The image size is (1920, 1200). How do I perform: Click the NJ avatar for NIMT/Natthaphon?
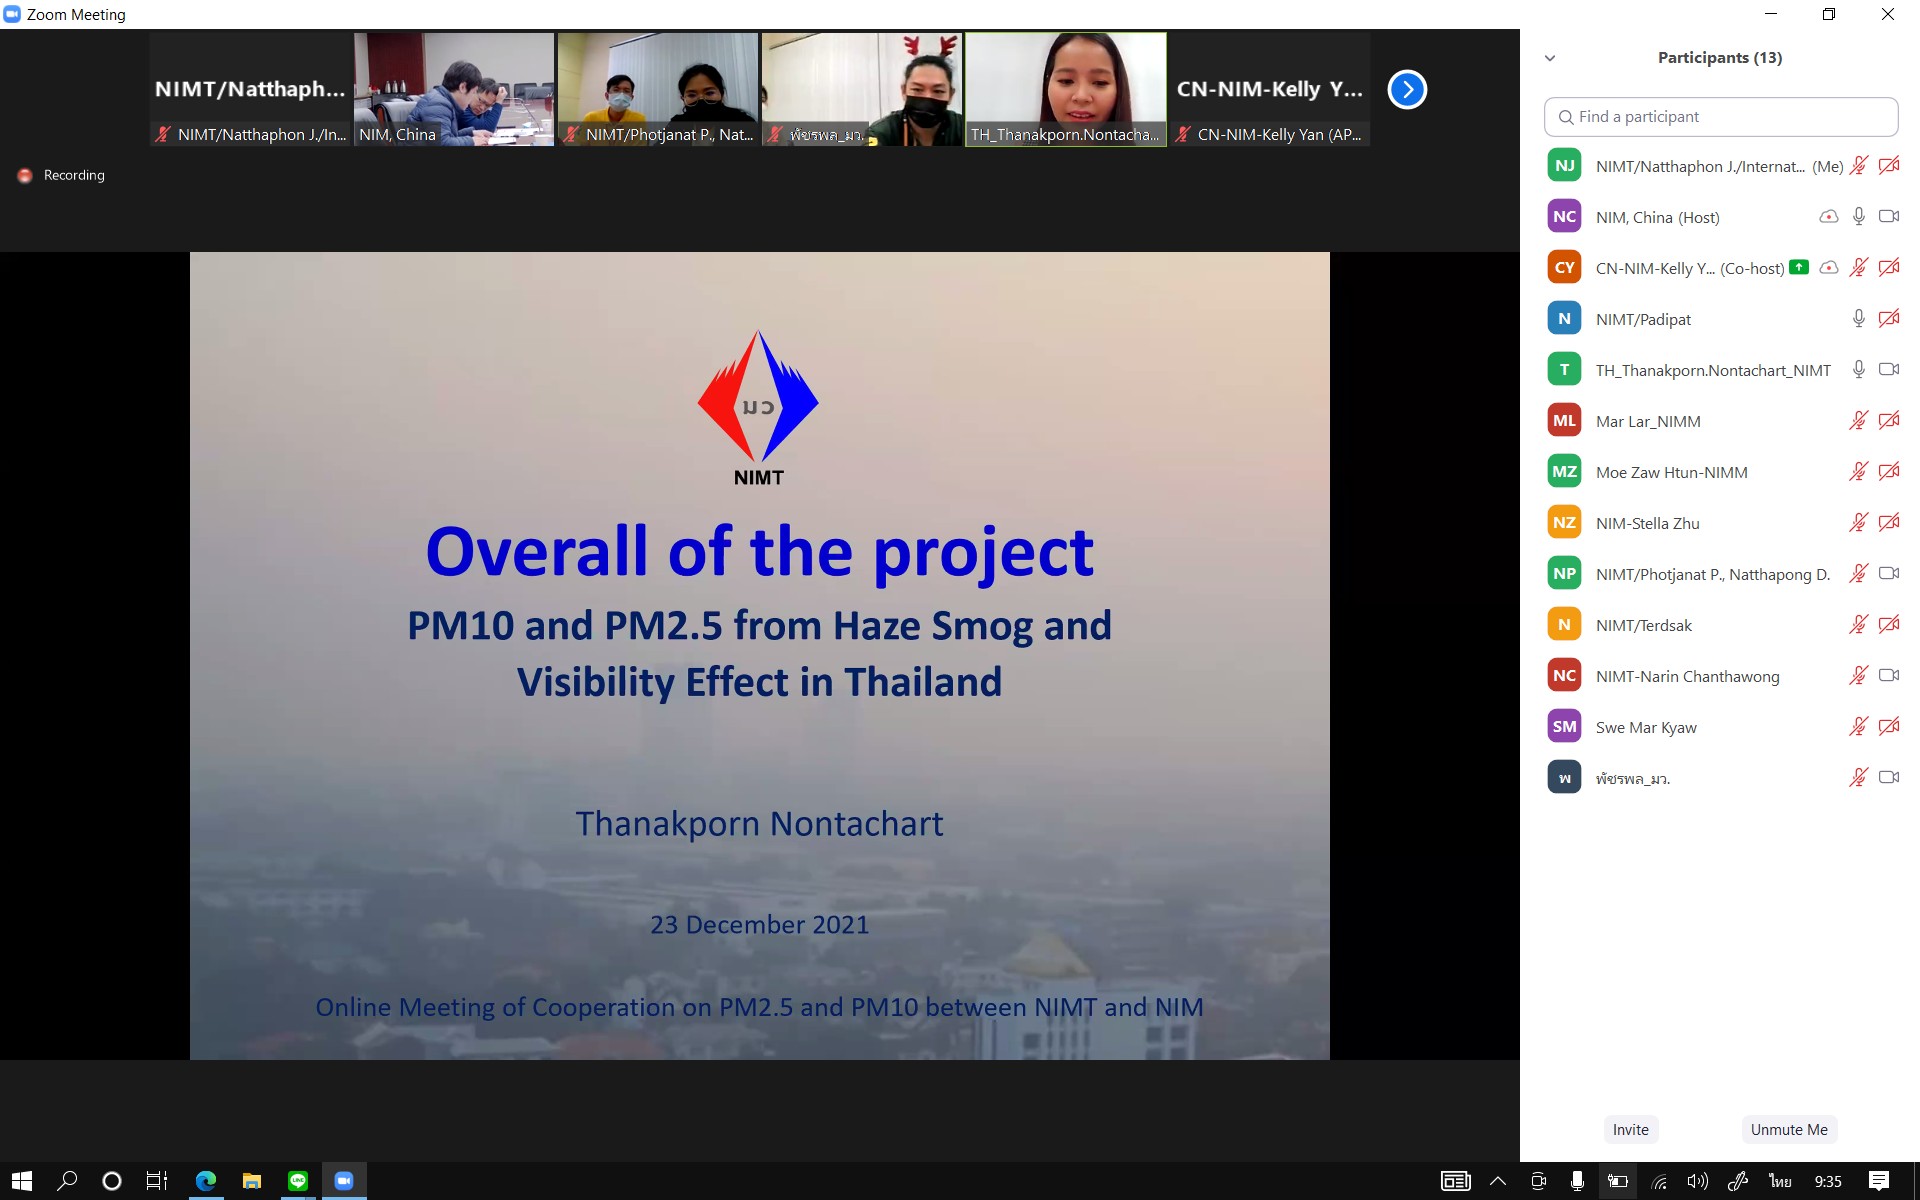pos(1564,166)
